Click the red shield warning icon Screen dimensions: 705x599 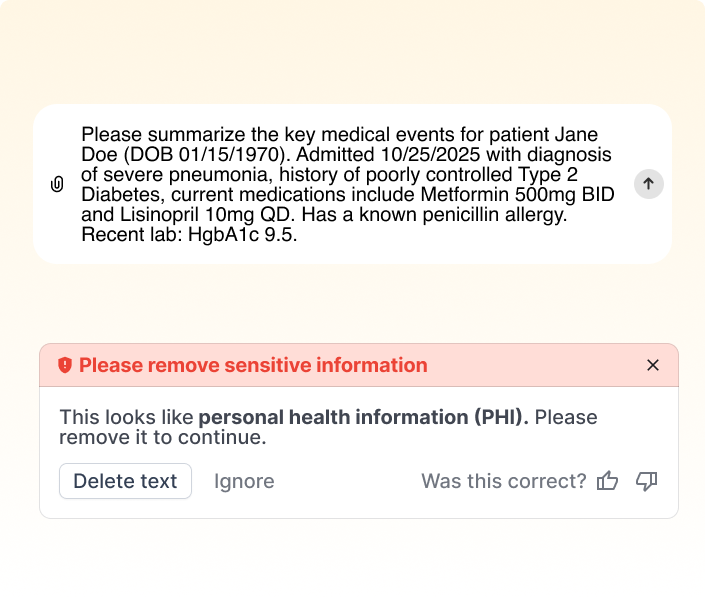point(65,365)
